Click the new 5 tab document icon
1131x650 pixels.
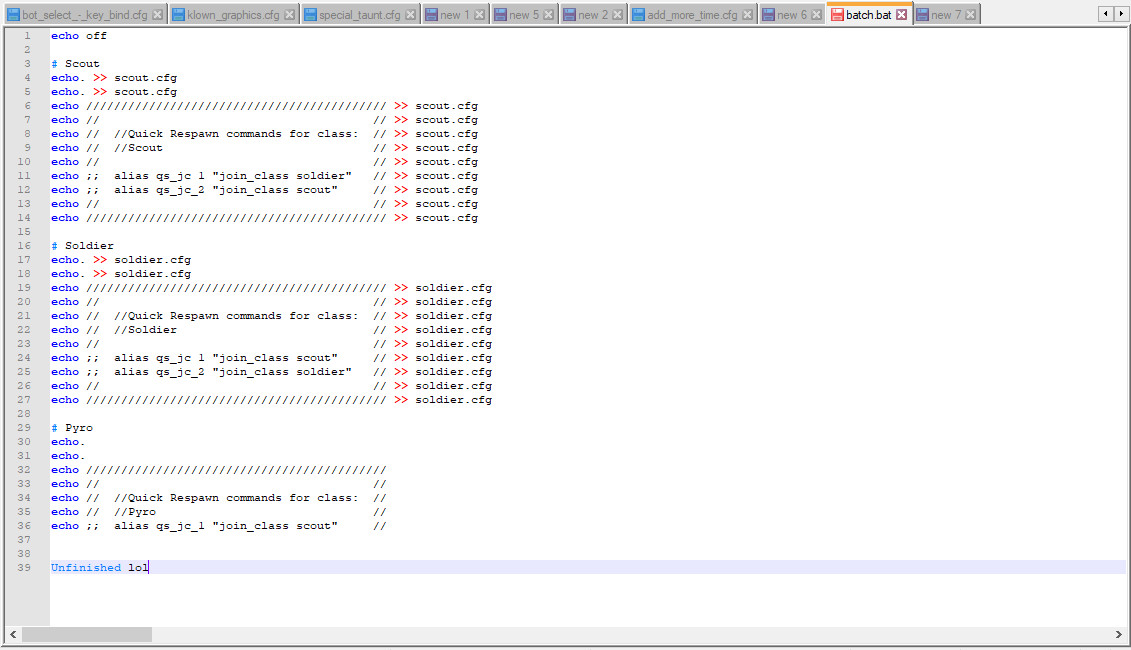[x=502, y=14]
